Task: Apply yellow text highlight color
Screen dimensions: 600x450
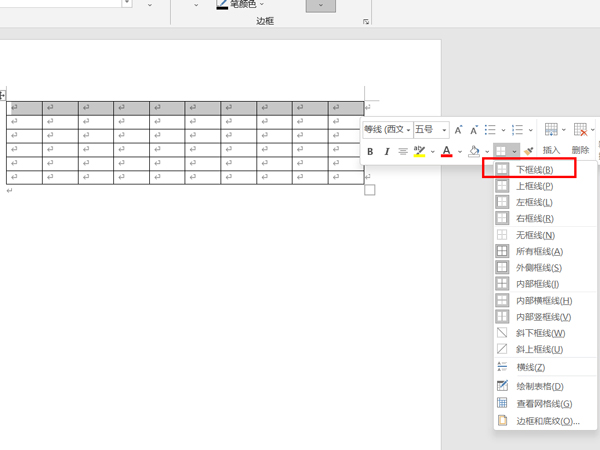Action: point(420,152)
